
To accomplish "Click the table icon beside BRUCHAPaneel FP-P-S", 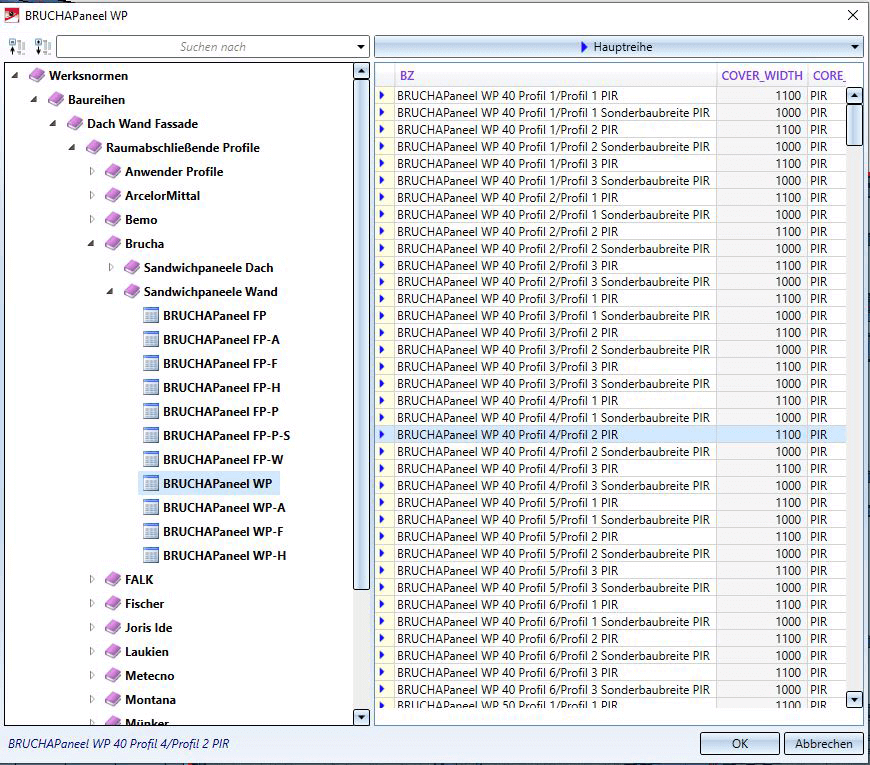I will (151, 435).
